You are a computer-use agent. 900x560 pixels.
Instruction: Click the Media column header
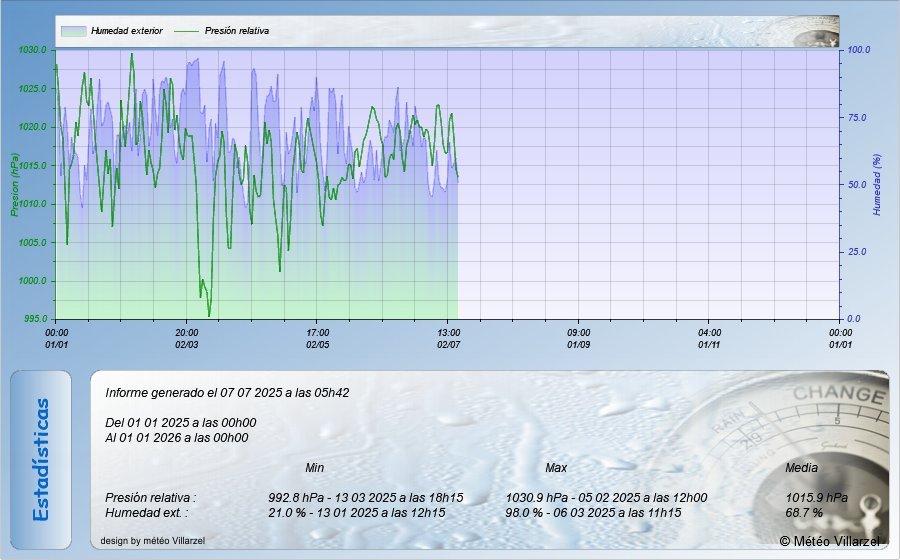801,468
